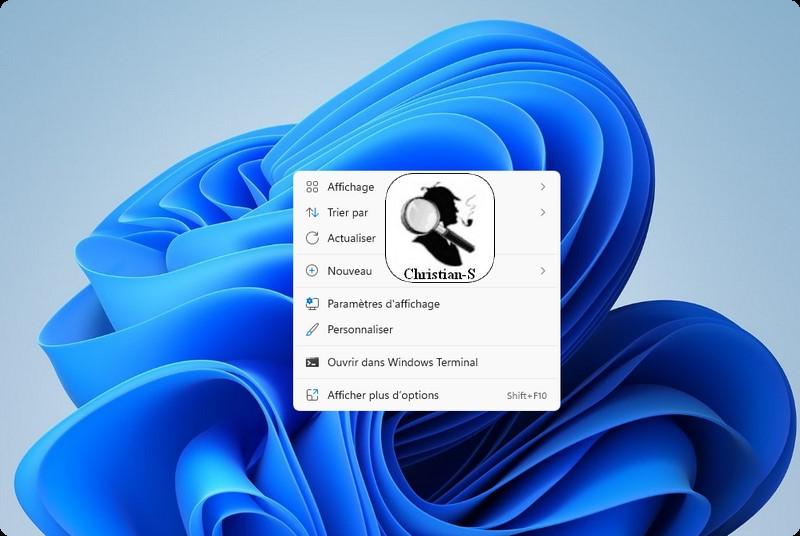
Task: Choose the Trier par menu entry text
Action: [x=348, y=213]
